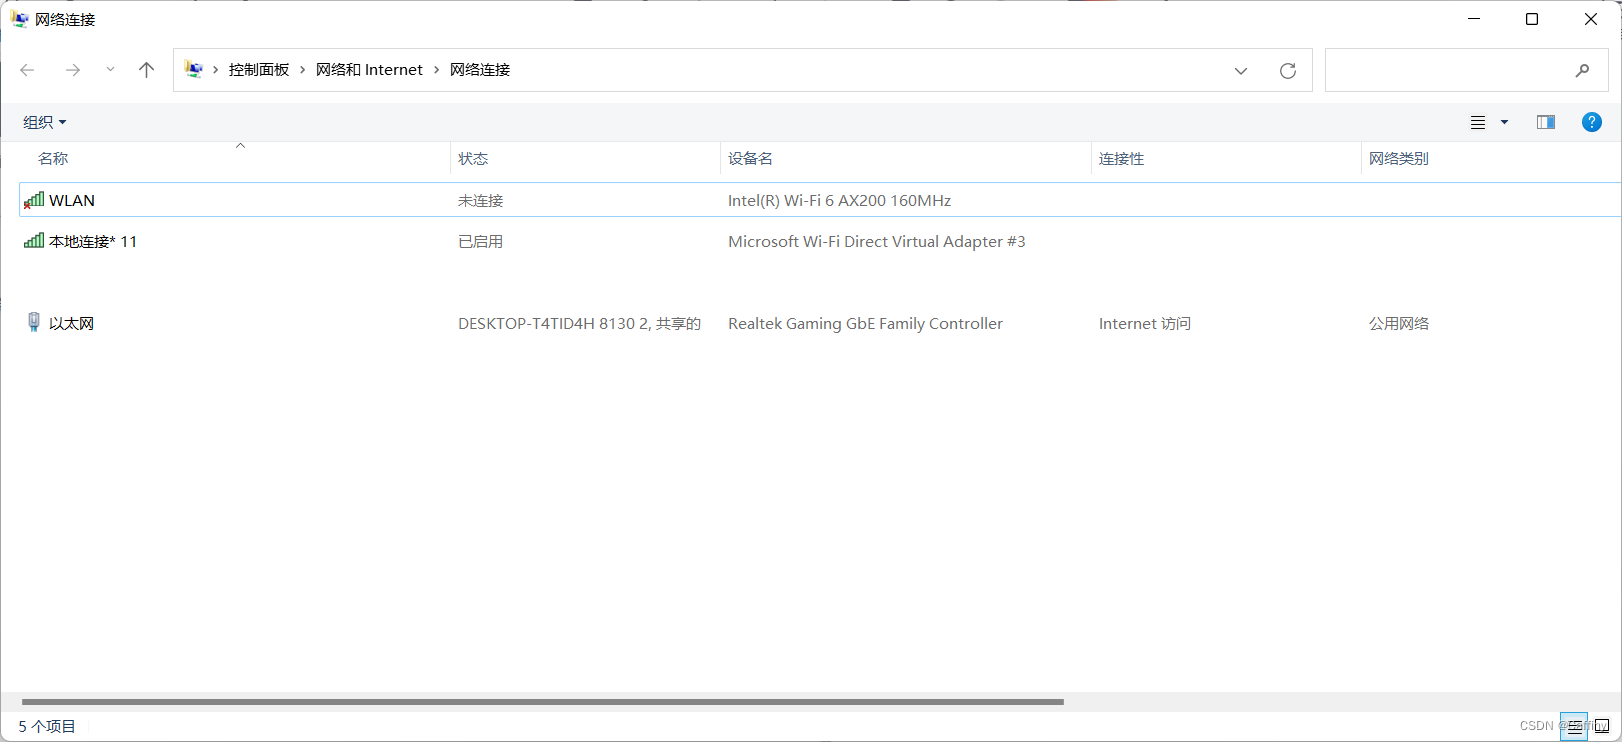Expand chevron before 控制面板 breadcrumb
Screen dimensions: 1622x742
tap(215, 70)
